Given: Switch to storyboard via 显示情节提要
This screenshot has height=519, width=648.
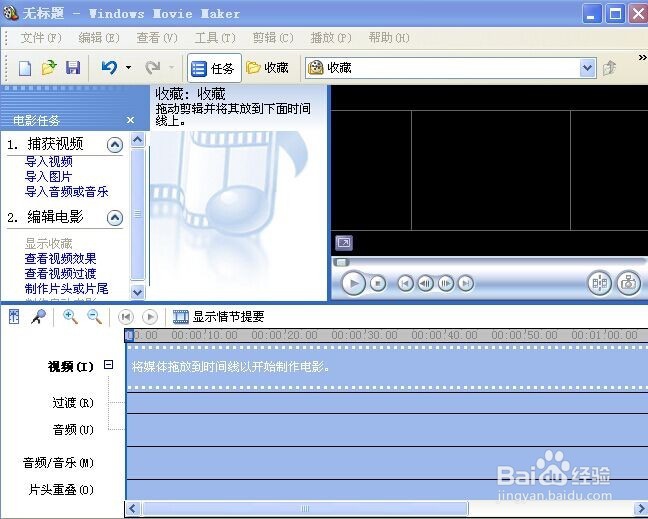Looking at the screenshot, I should (x=219, y=317).
